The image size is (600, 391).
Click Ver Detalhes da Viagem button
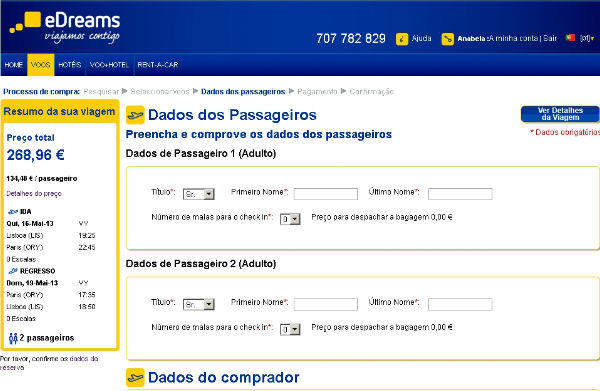pos(560,114)
